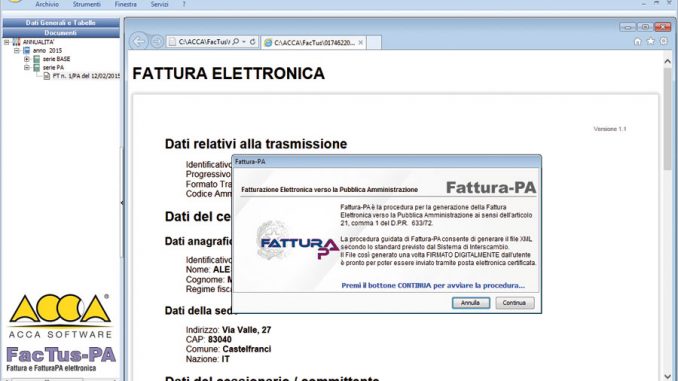Click the serie BASE series icon
This screenshot has height=381, width=678.
coord(37,59)
